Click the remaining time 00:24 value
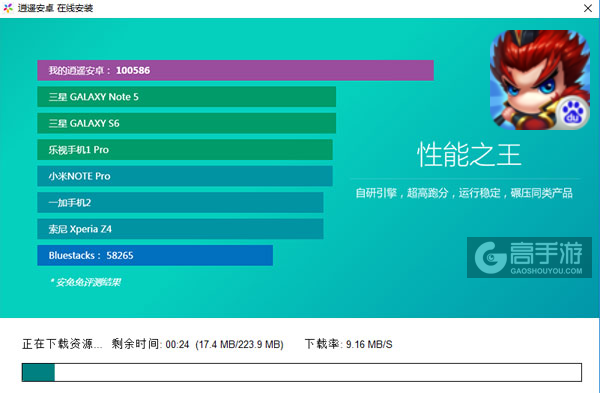This screenshot has height=393, width=600. pos(178,344)
